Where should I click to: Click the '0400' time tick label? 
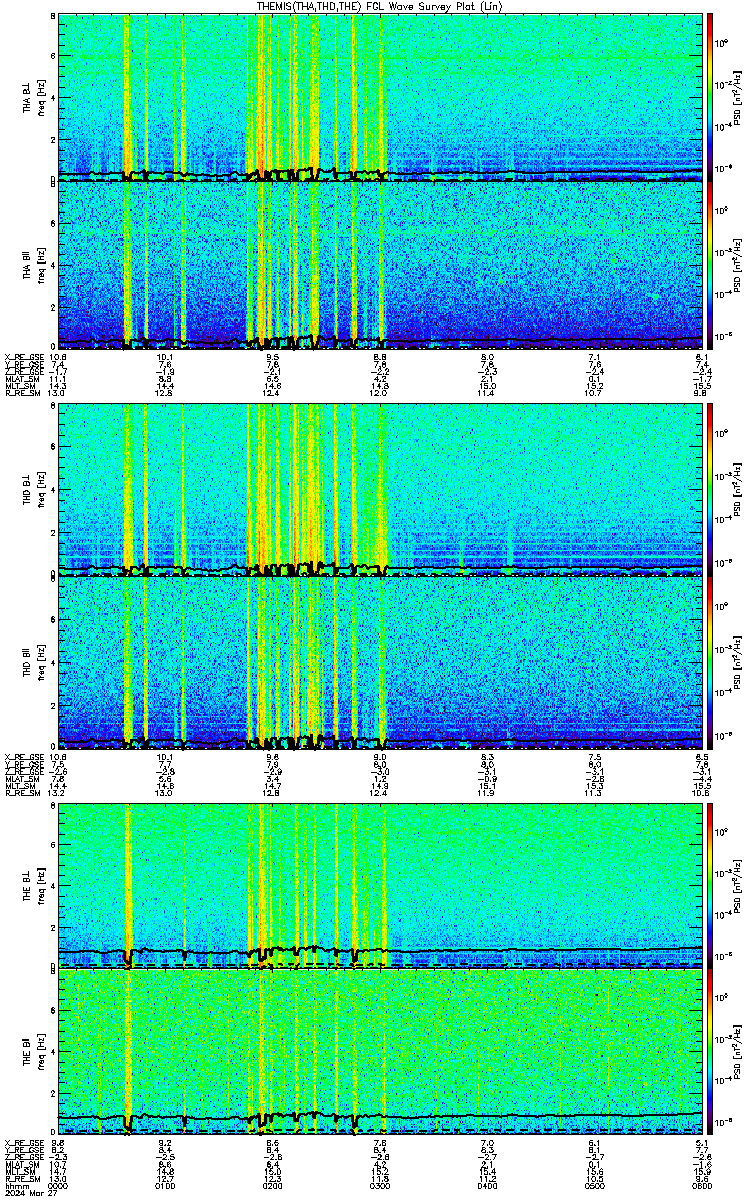(x=487, y=1186)
